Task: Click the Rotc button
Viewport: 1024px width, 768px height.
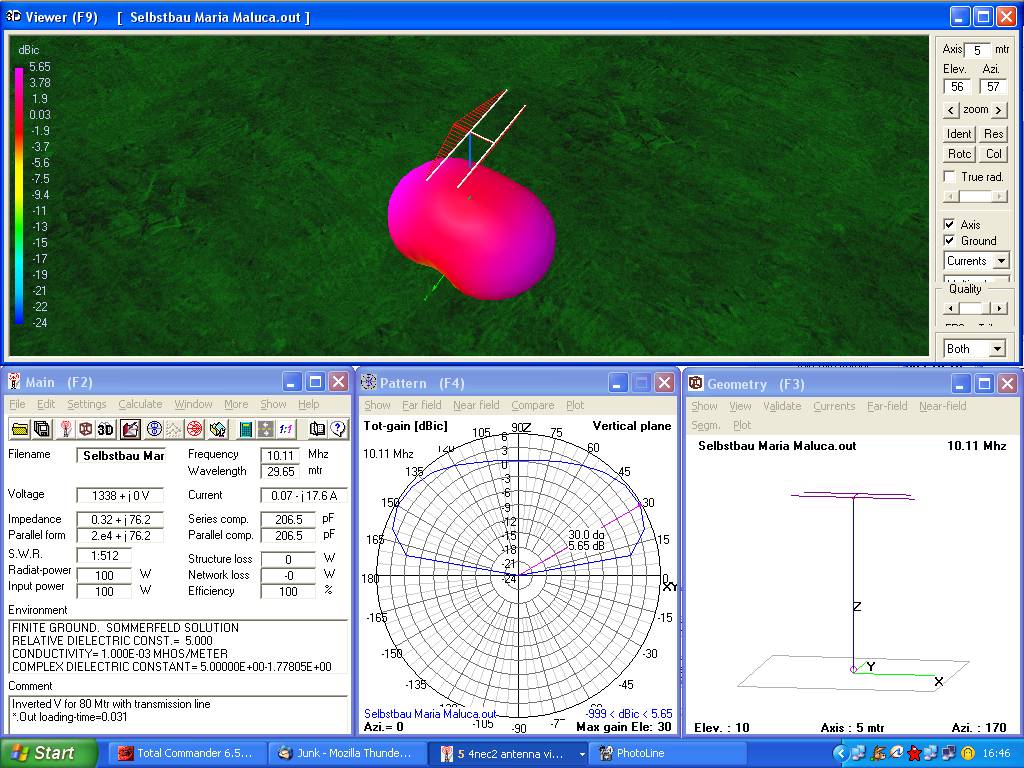Action: 959,154
